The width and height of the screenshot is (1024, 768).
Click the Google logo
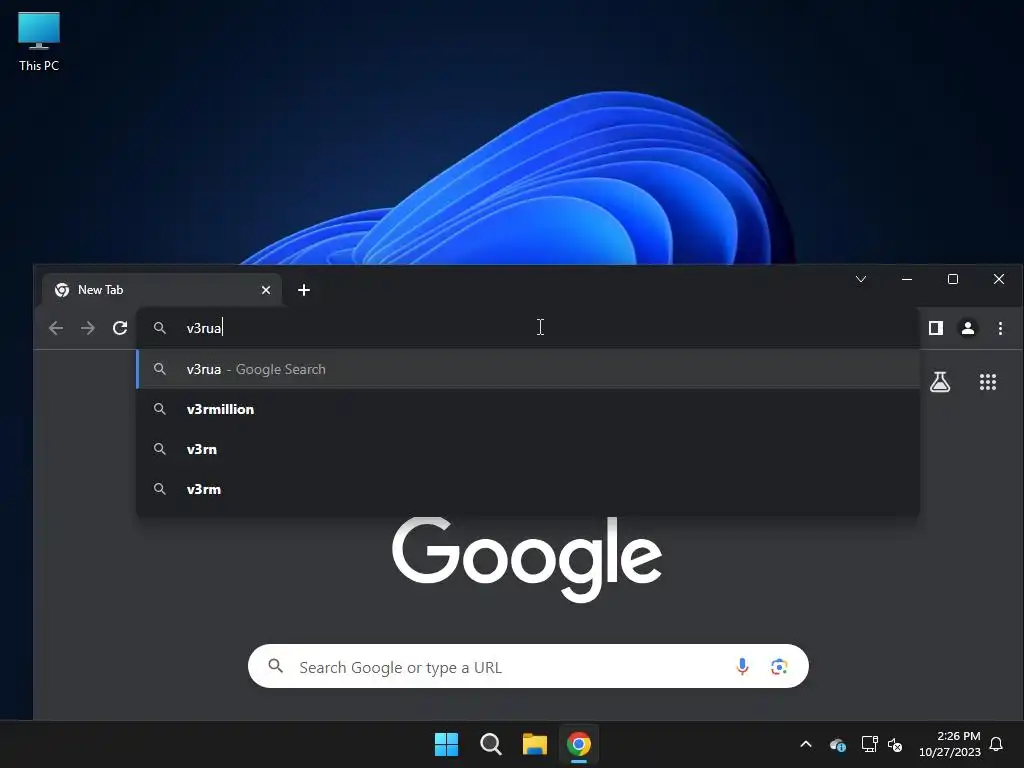(x=526, y=560)
